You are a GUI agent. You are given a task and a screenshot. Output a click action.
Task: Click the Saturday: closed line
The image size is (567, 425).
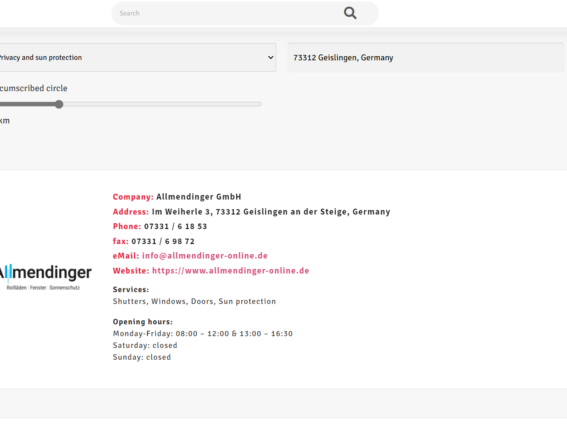coord(145,345)
